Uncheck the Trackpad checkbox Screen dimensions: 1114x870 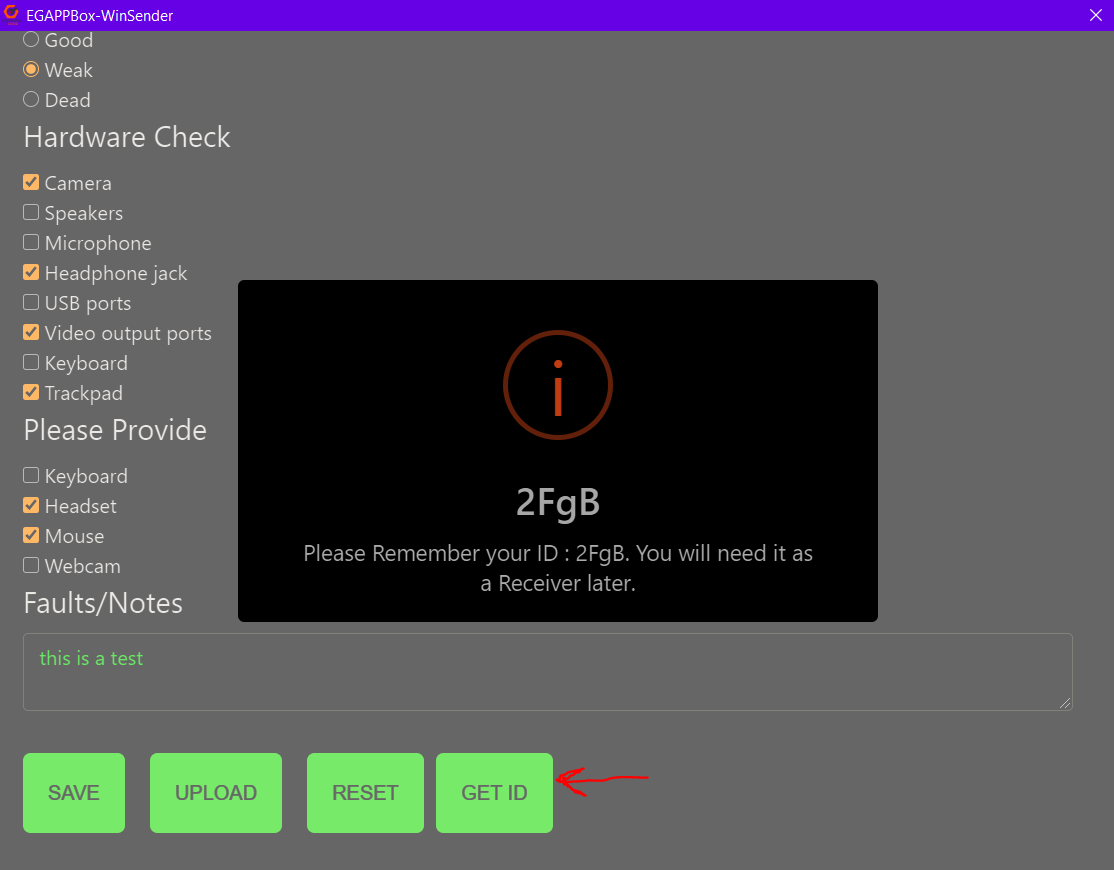(x=31, y=393)
